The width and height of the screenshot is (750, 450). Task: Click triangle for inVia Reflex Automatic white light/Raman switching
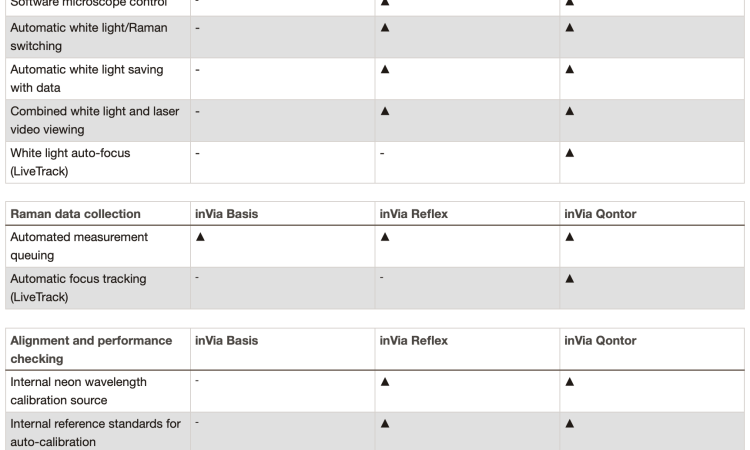click(x=385, y=28)
